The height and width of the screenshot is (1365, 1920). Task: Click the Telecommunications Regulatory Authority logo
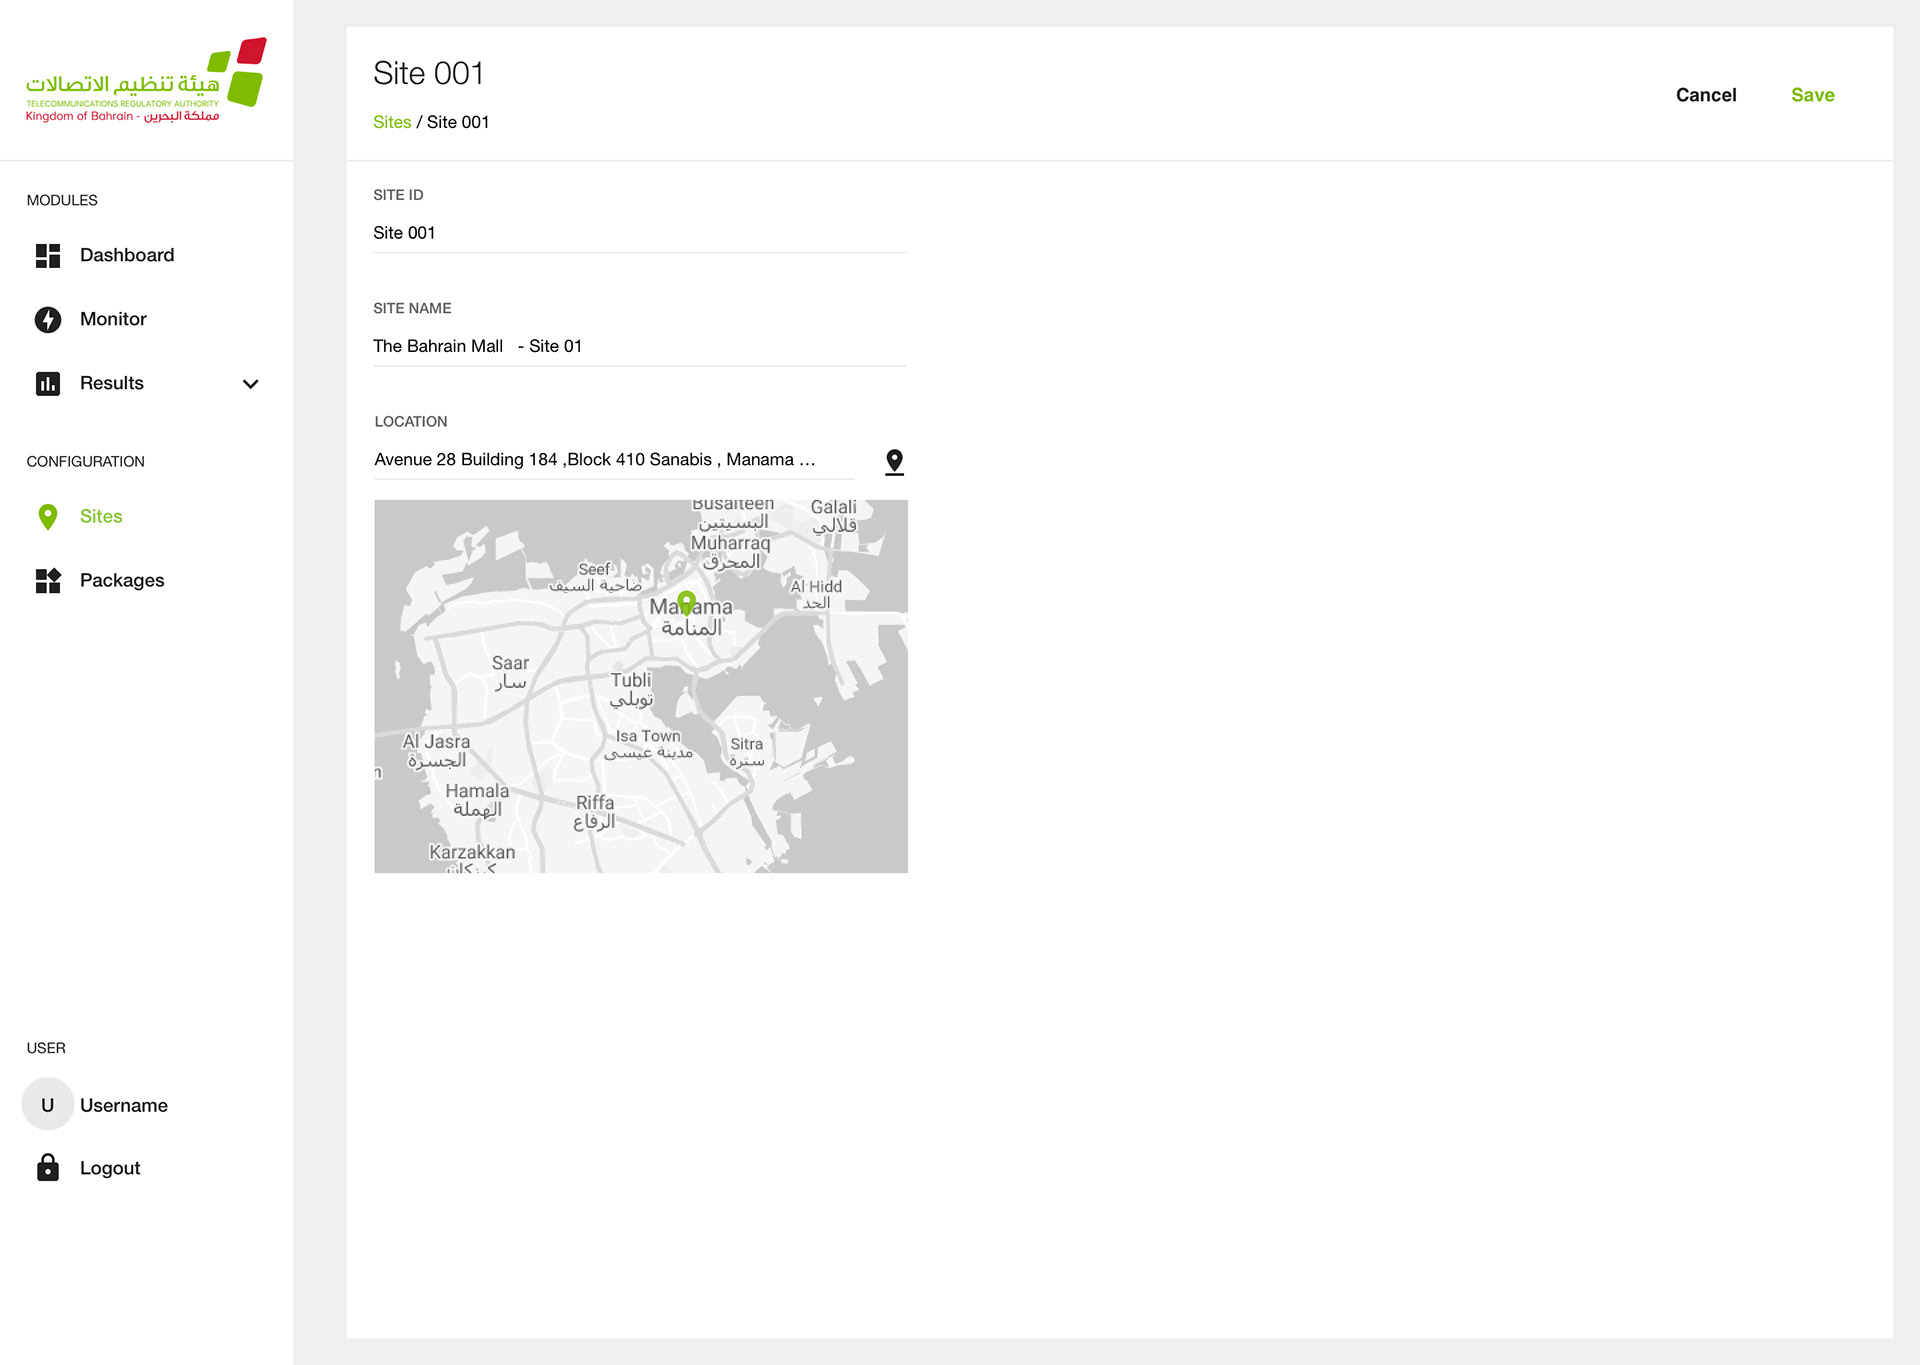(x=146, y=80)
